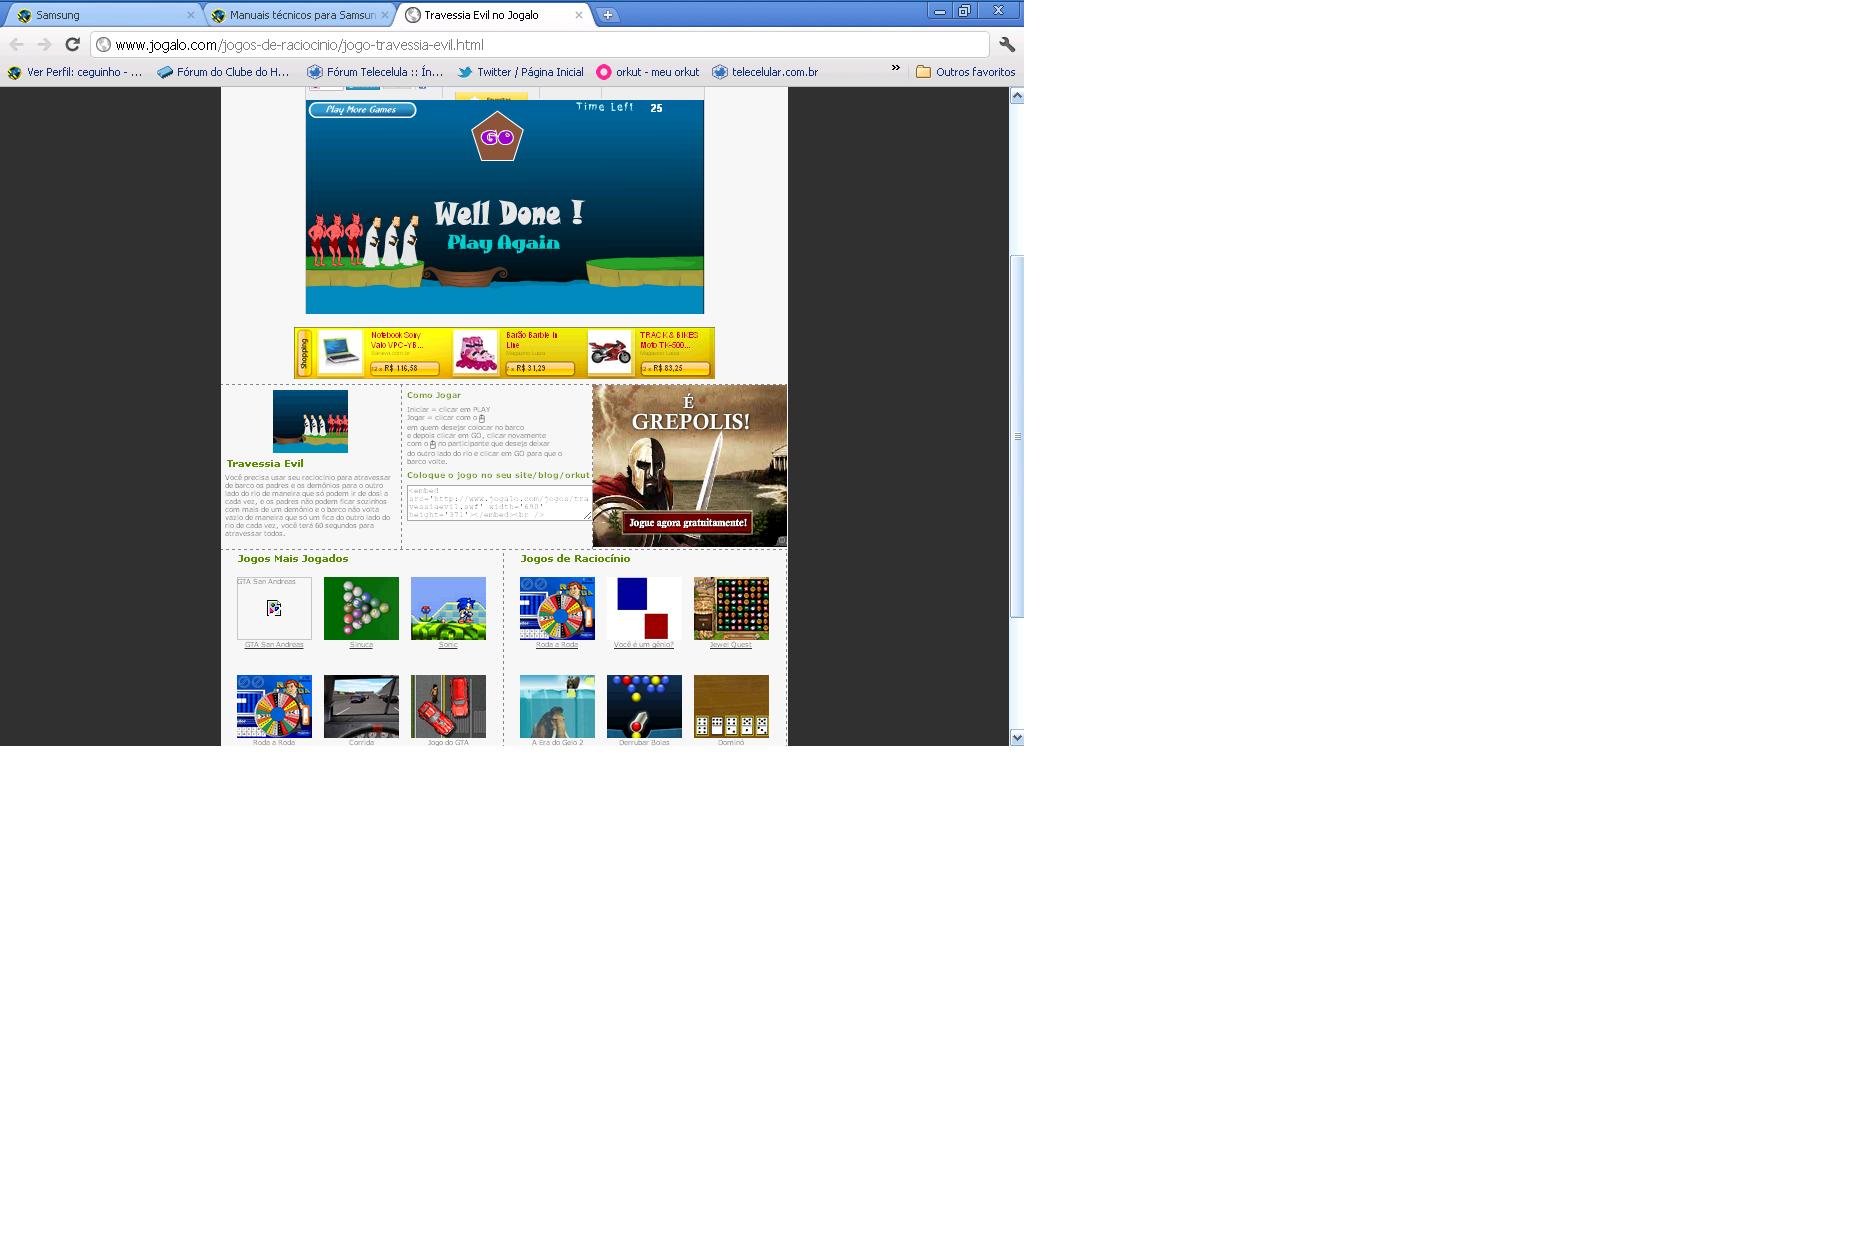Close the Travessia Evil no Jogalo tab
The image size is (1875, 1251).
pyautogui.click(x=578, y=15)
